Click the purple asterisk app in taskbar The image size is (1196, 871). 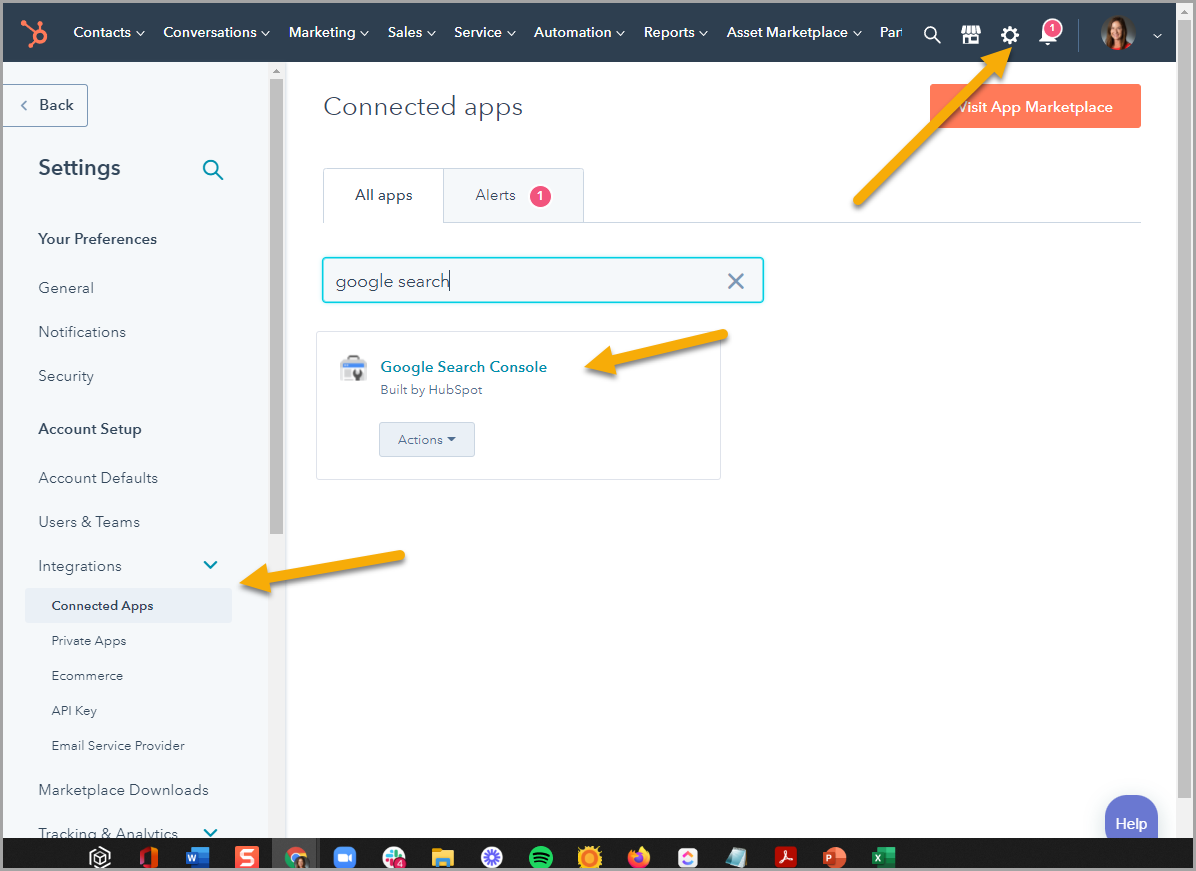492,857
